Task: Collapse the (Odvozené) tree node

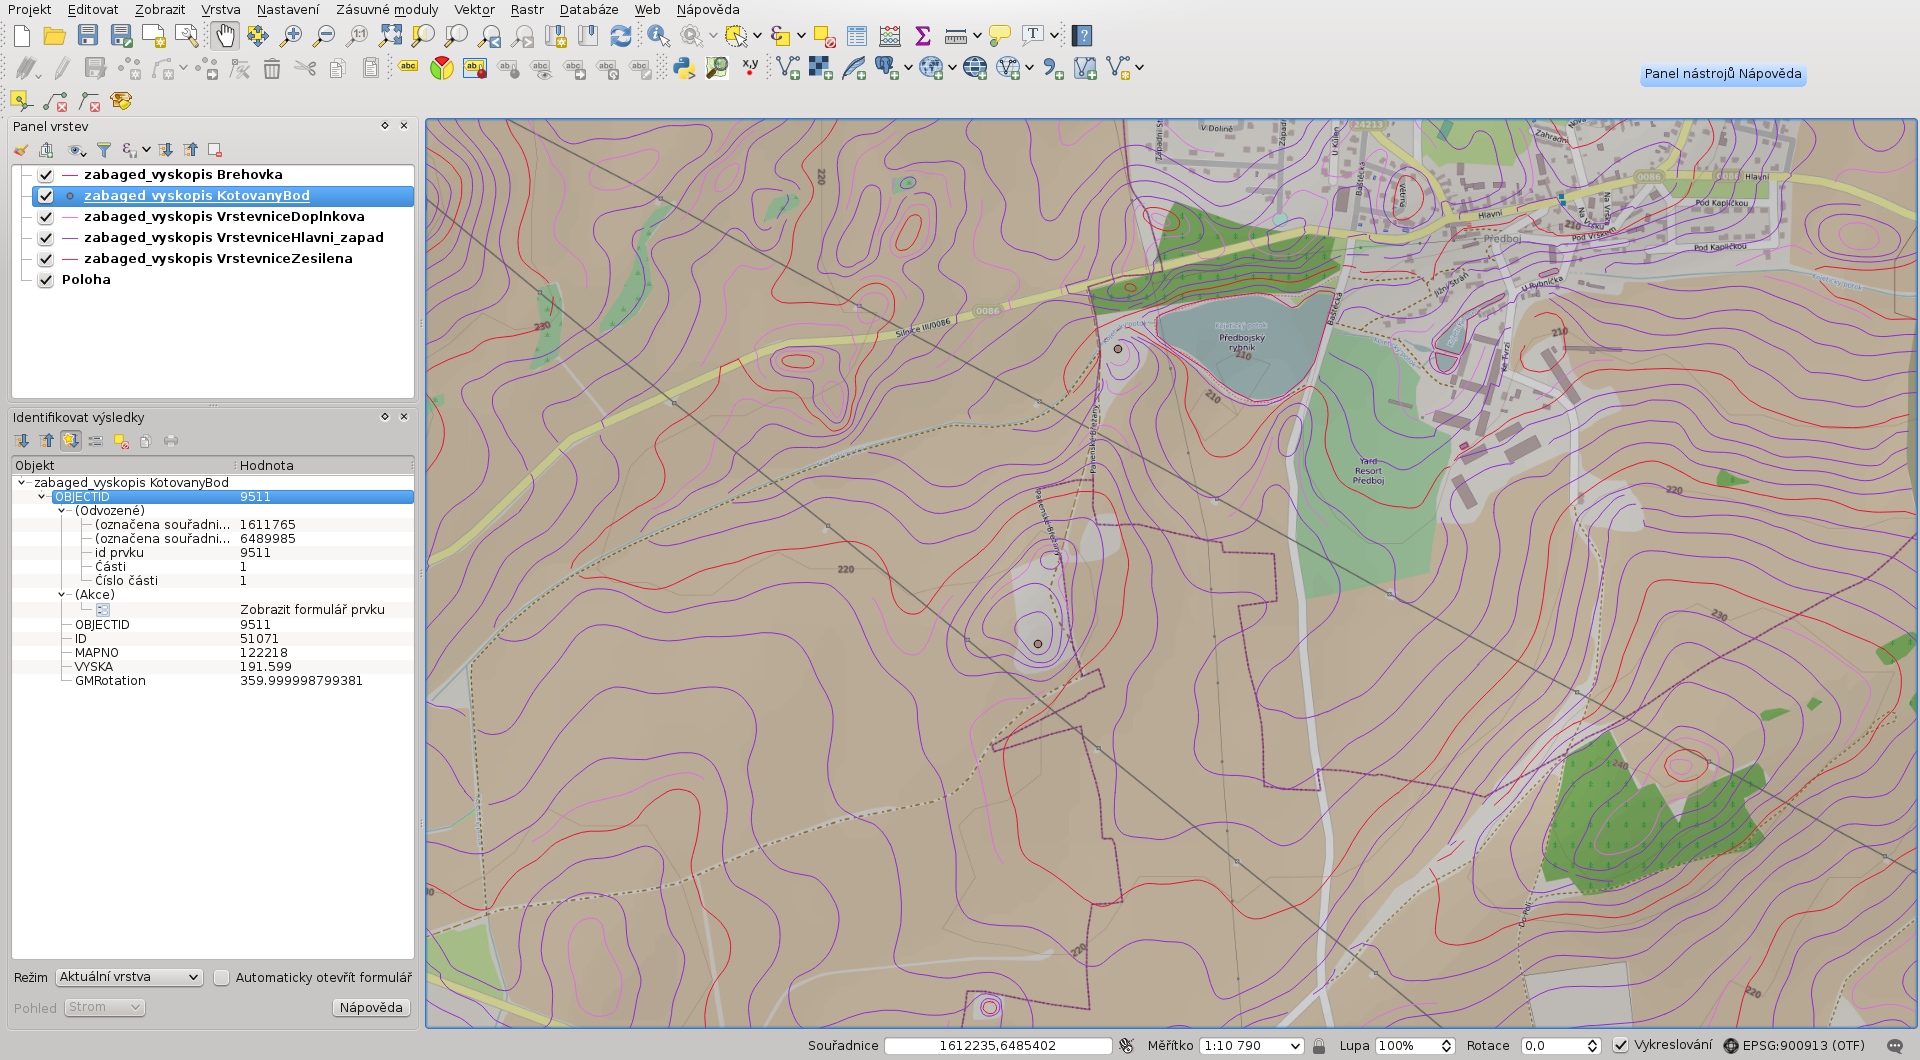Action: [x=62, y=511]
